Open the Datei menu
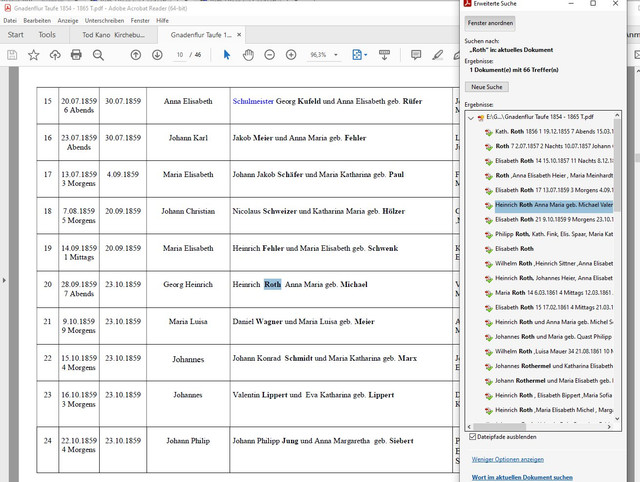Screen dimensions: 640x482 (x=10, y=20)
